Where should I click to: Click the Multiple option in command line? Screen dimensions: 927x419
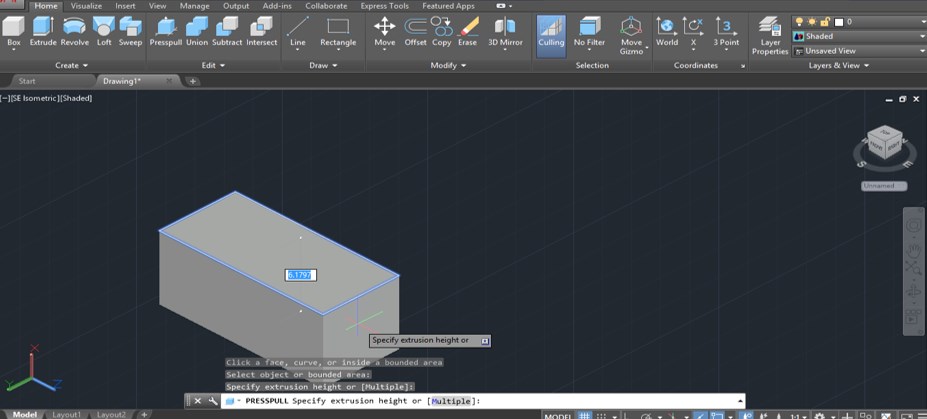click(452, 400)
